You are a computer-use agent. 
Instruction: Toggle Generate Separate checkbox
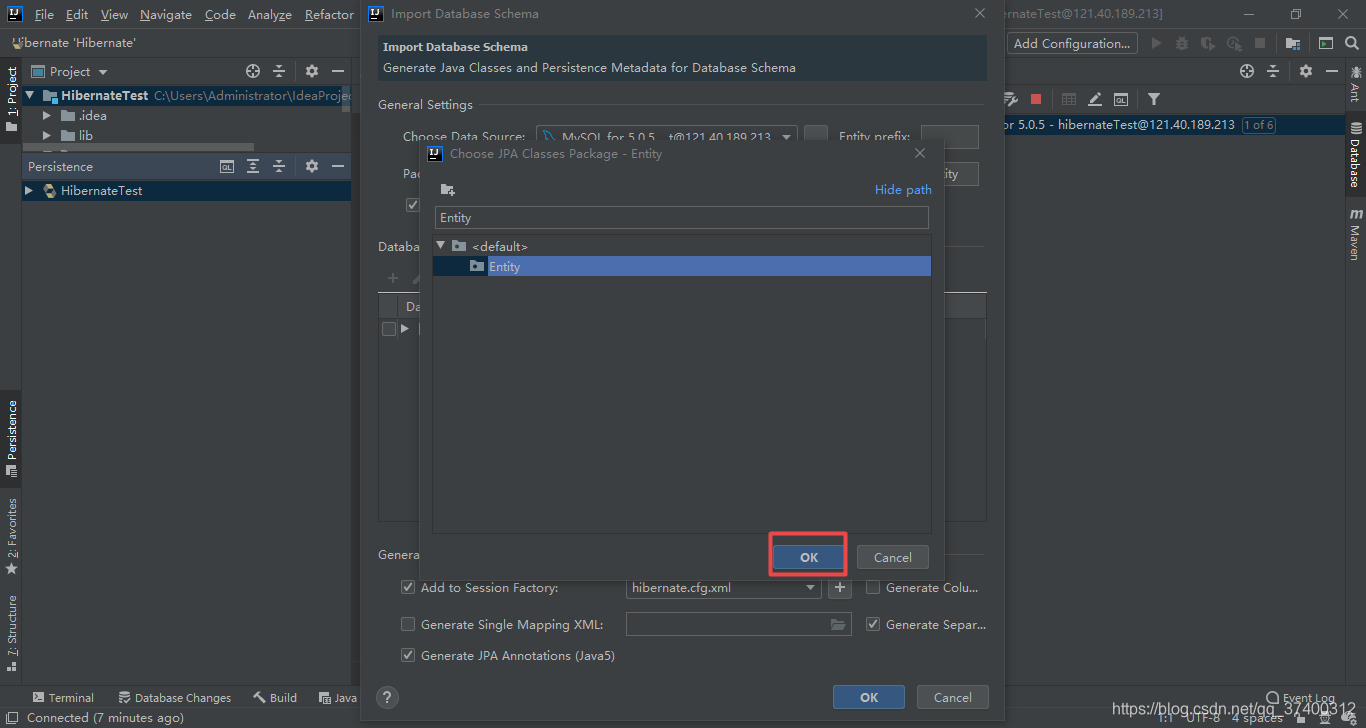point(873,625)
